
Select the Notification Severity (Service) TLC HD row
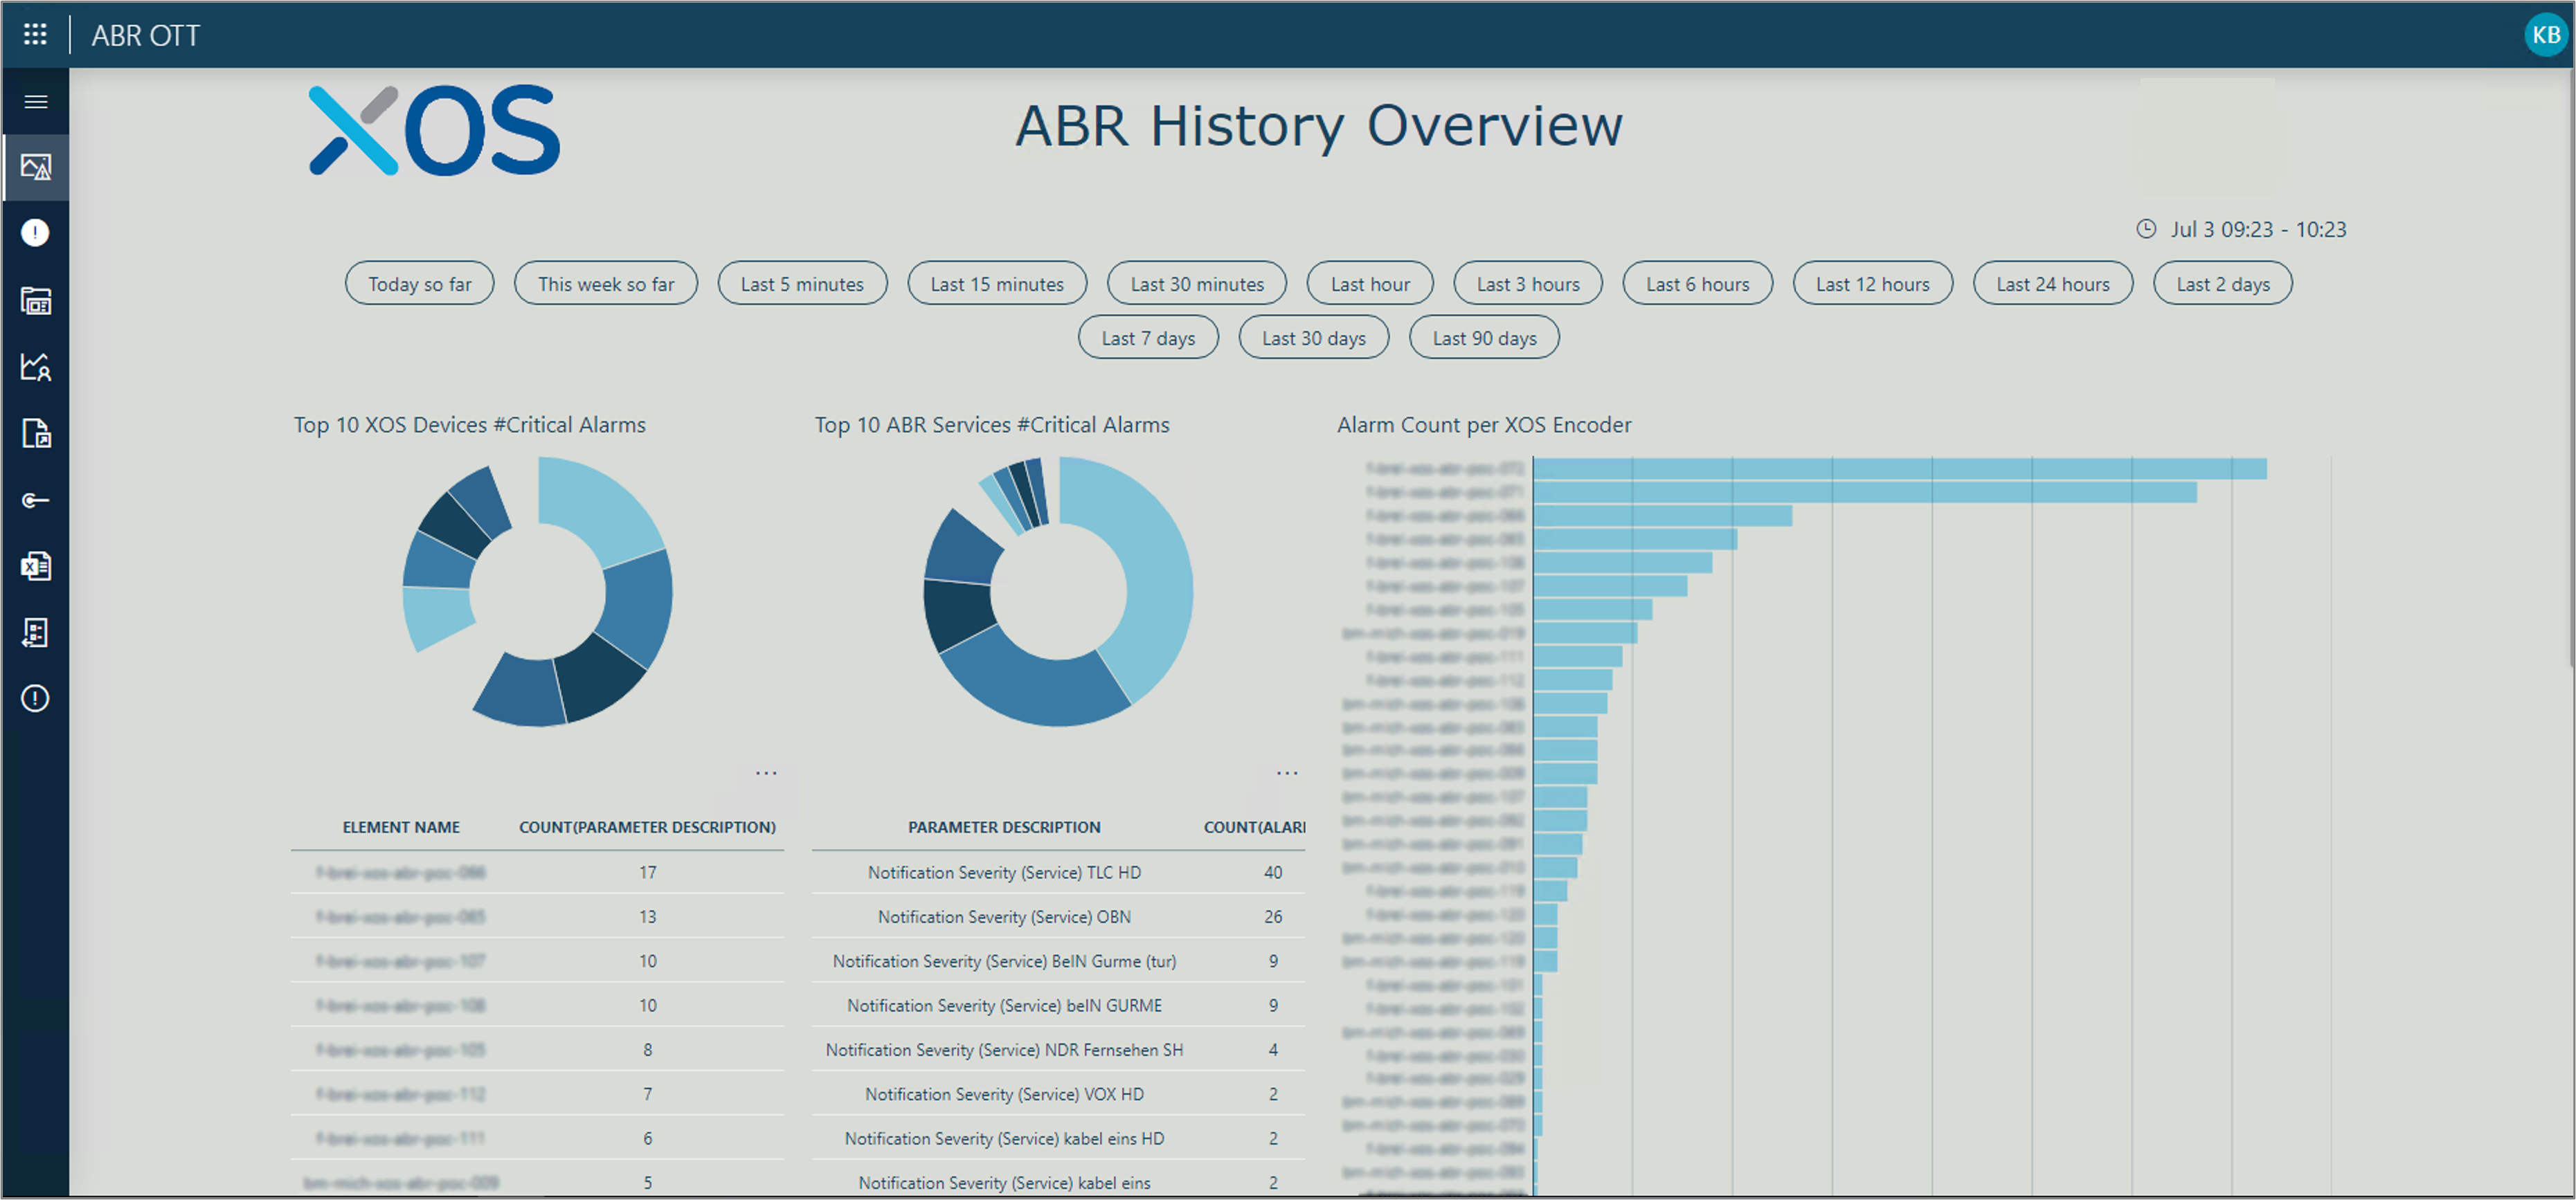click(1058, 872)
